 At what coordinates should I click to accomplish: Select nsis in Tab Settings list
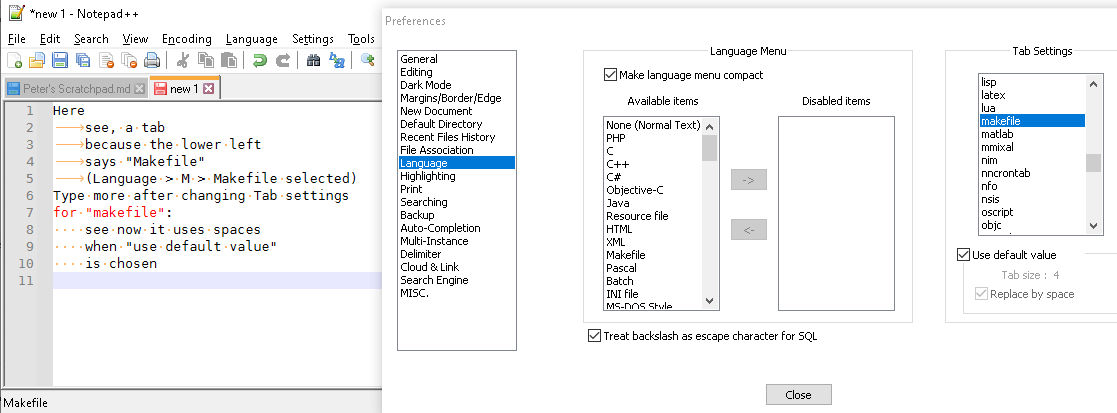tap(989, 199)
